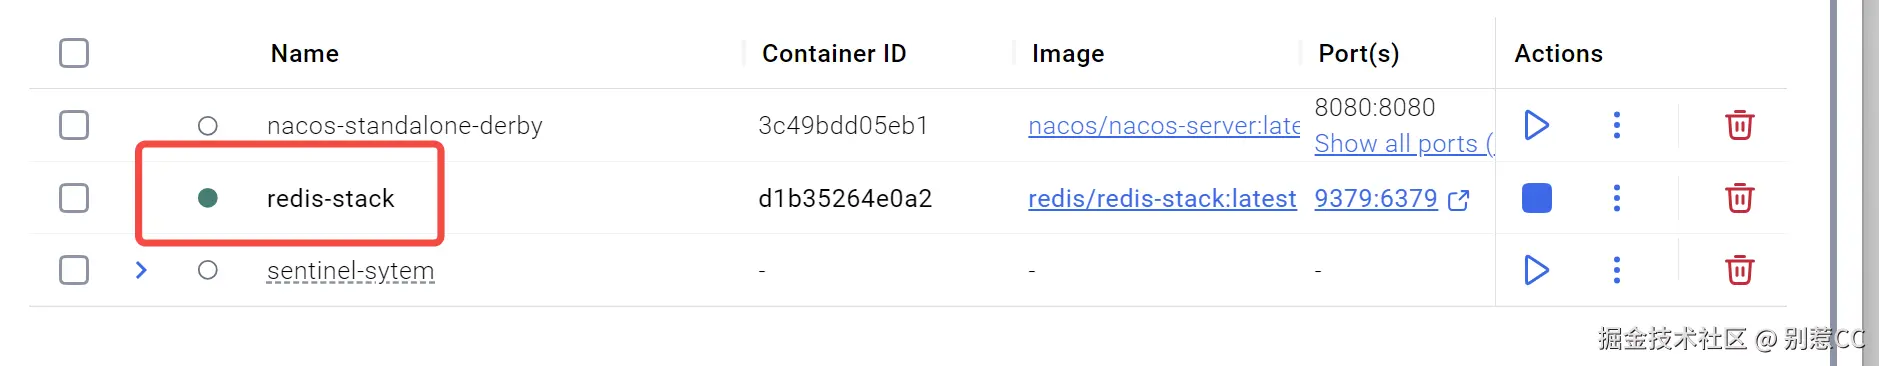Stop the running redis-stack container
The image size is (1879, 366).
click(1536, 198)
